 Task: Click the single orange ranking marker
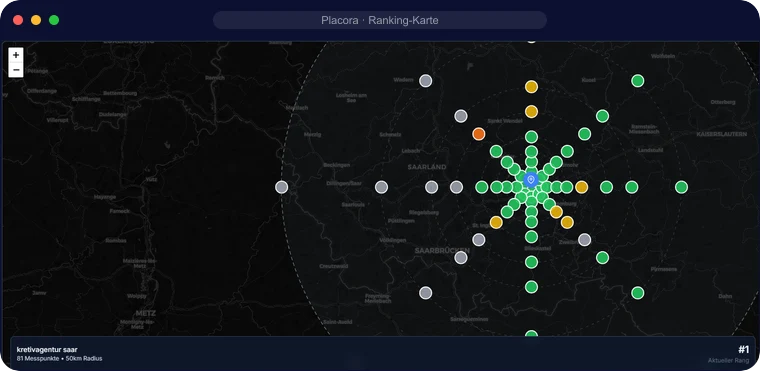point(479,134)
